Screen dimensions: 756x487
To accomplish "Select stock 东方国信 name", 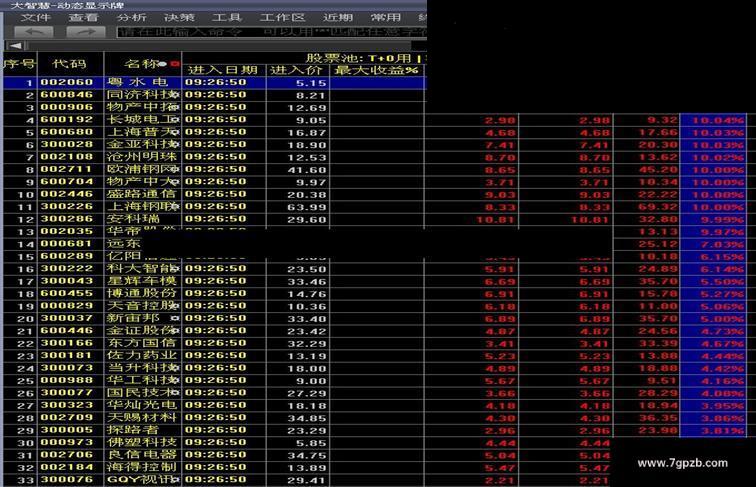I will pos(142,343).
